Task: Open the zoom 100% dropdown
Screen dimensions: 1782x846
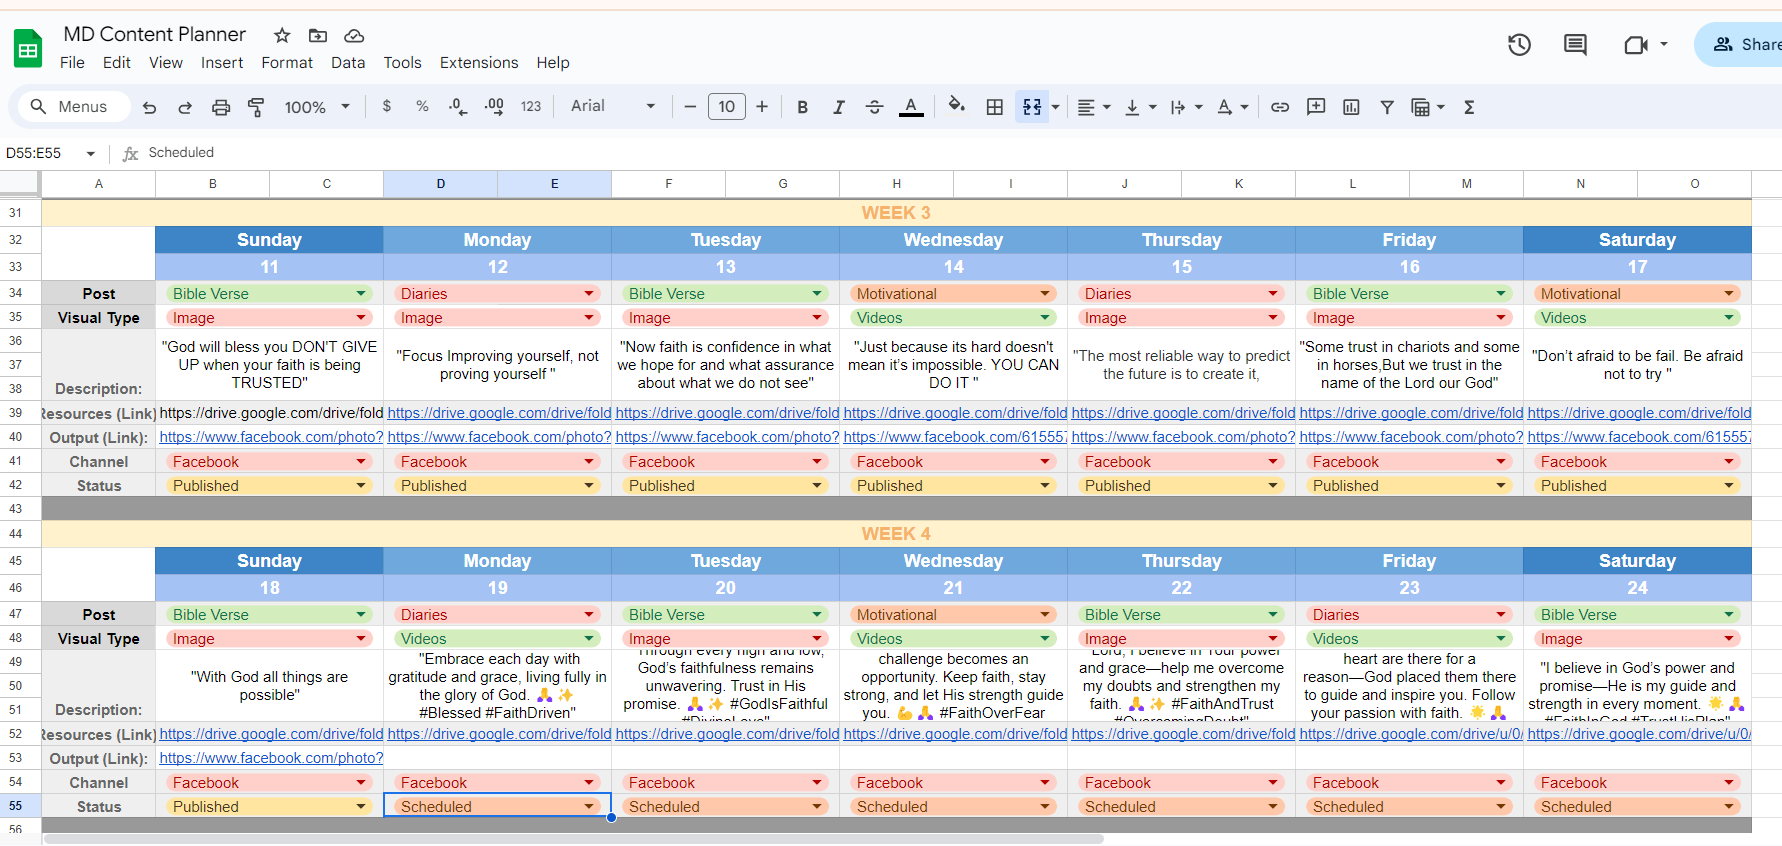Action: click(317, 107)
